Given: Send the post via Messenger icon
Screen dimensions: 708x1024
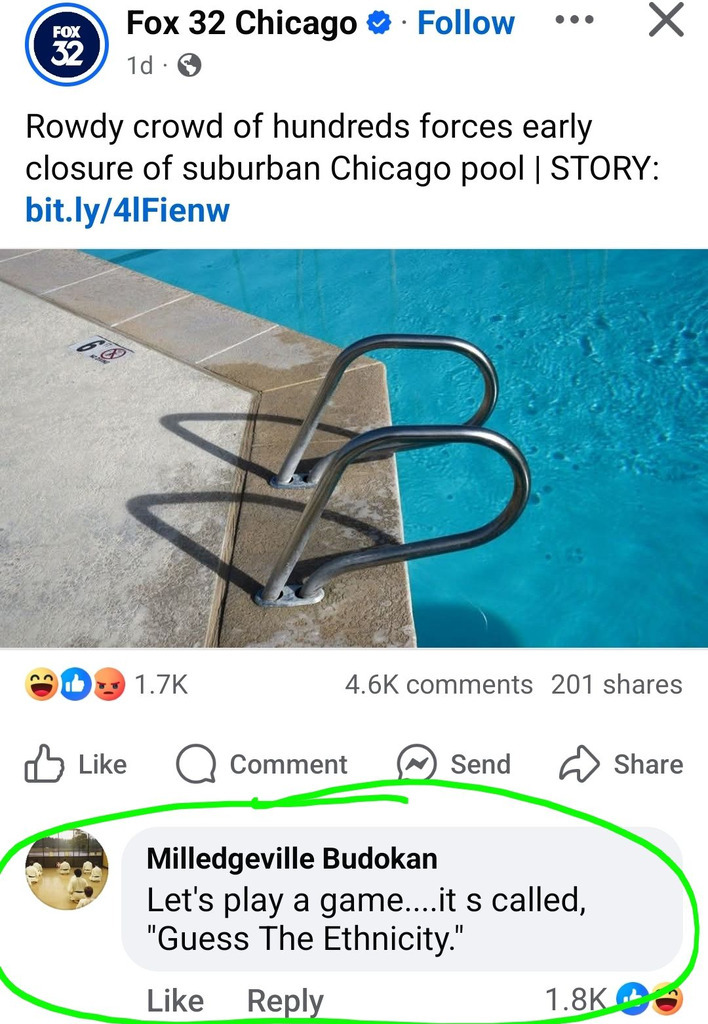Looking at the screenshot, I should (x=454, y=763).
